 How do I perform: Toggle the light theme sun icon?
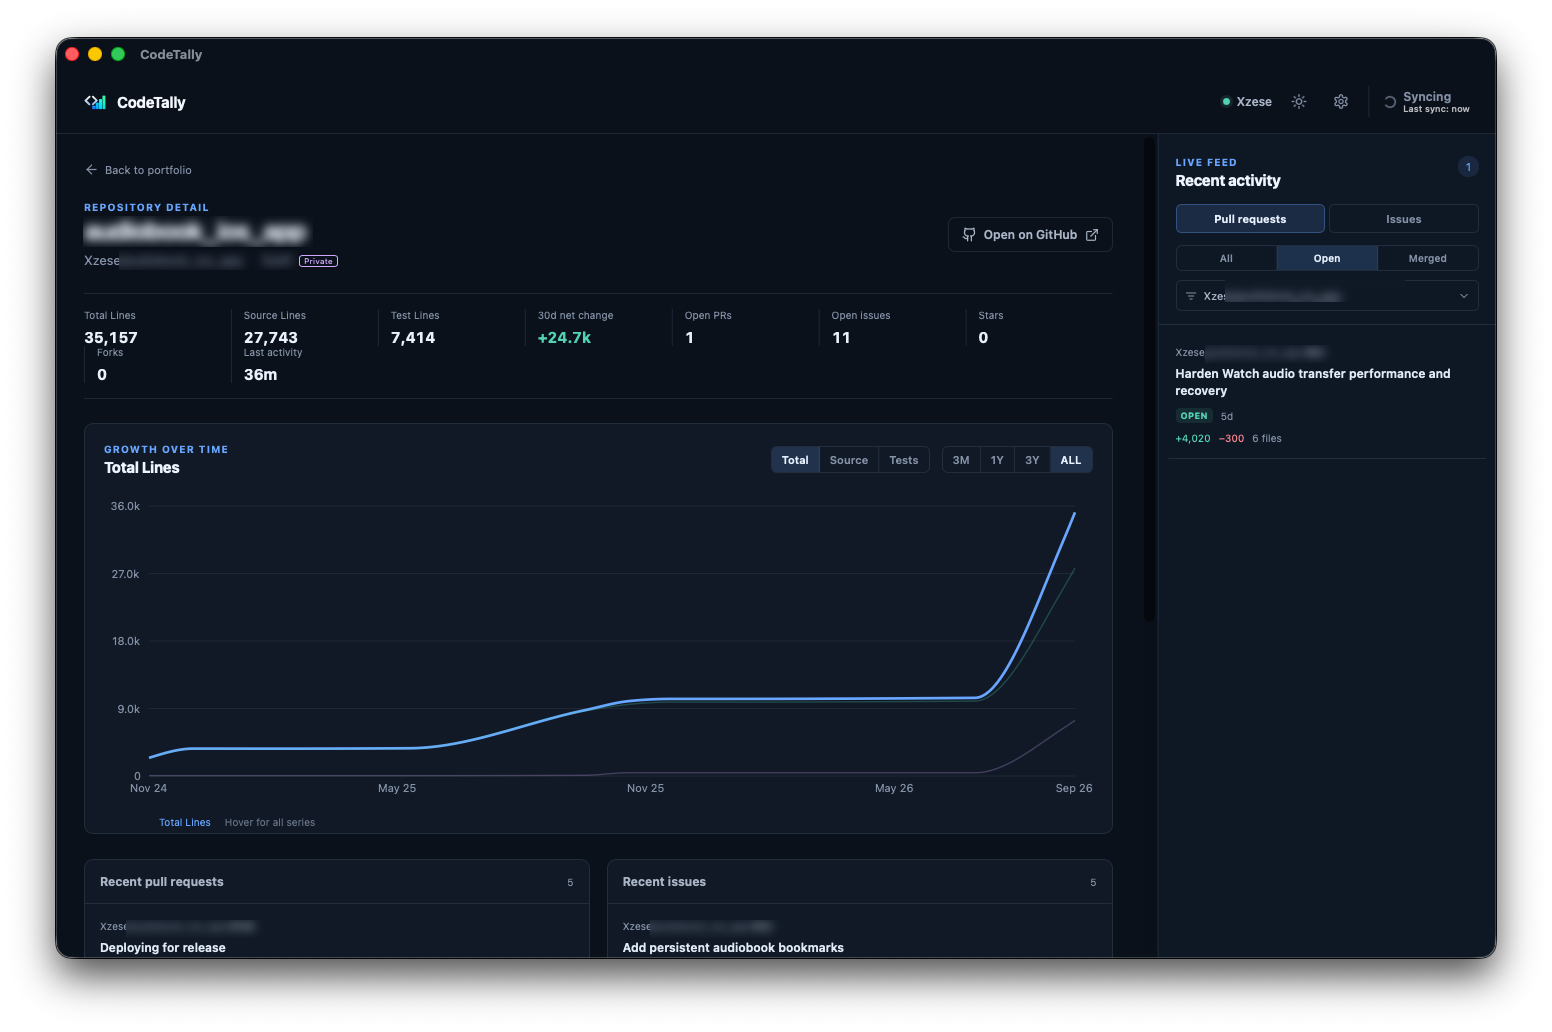coord(1299,102)
